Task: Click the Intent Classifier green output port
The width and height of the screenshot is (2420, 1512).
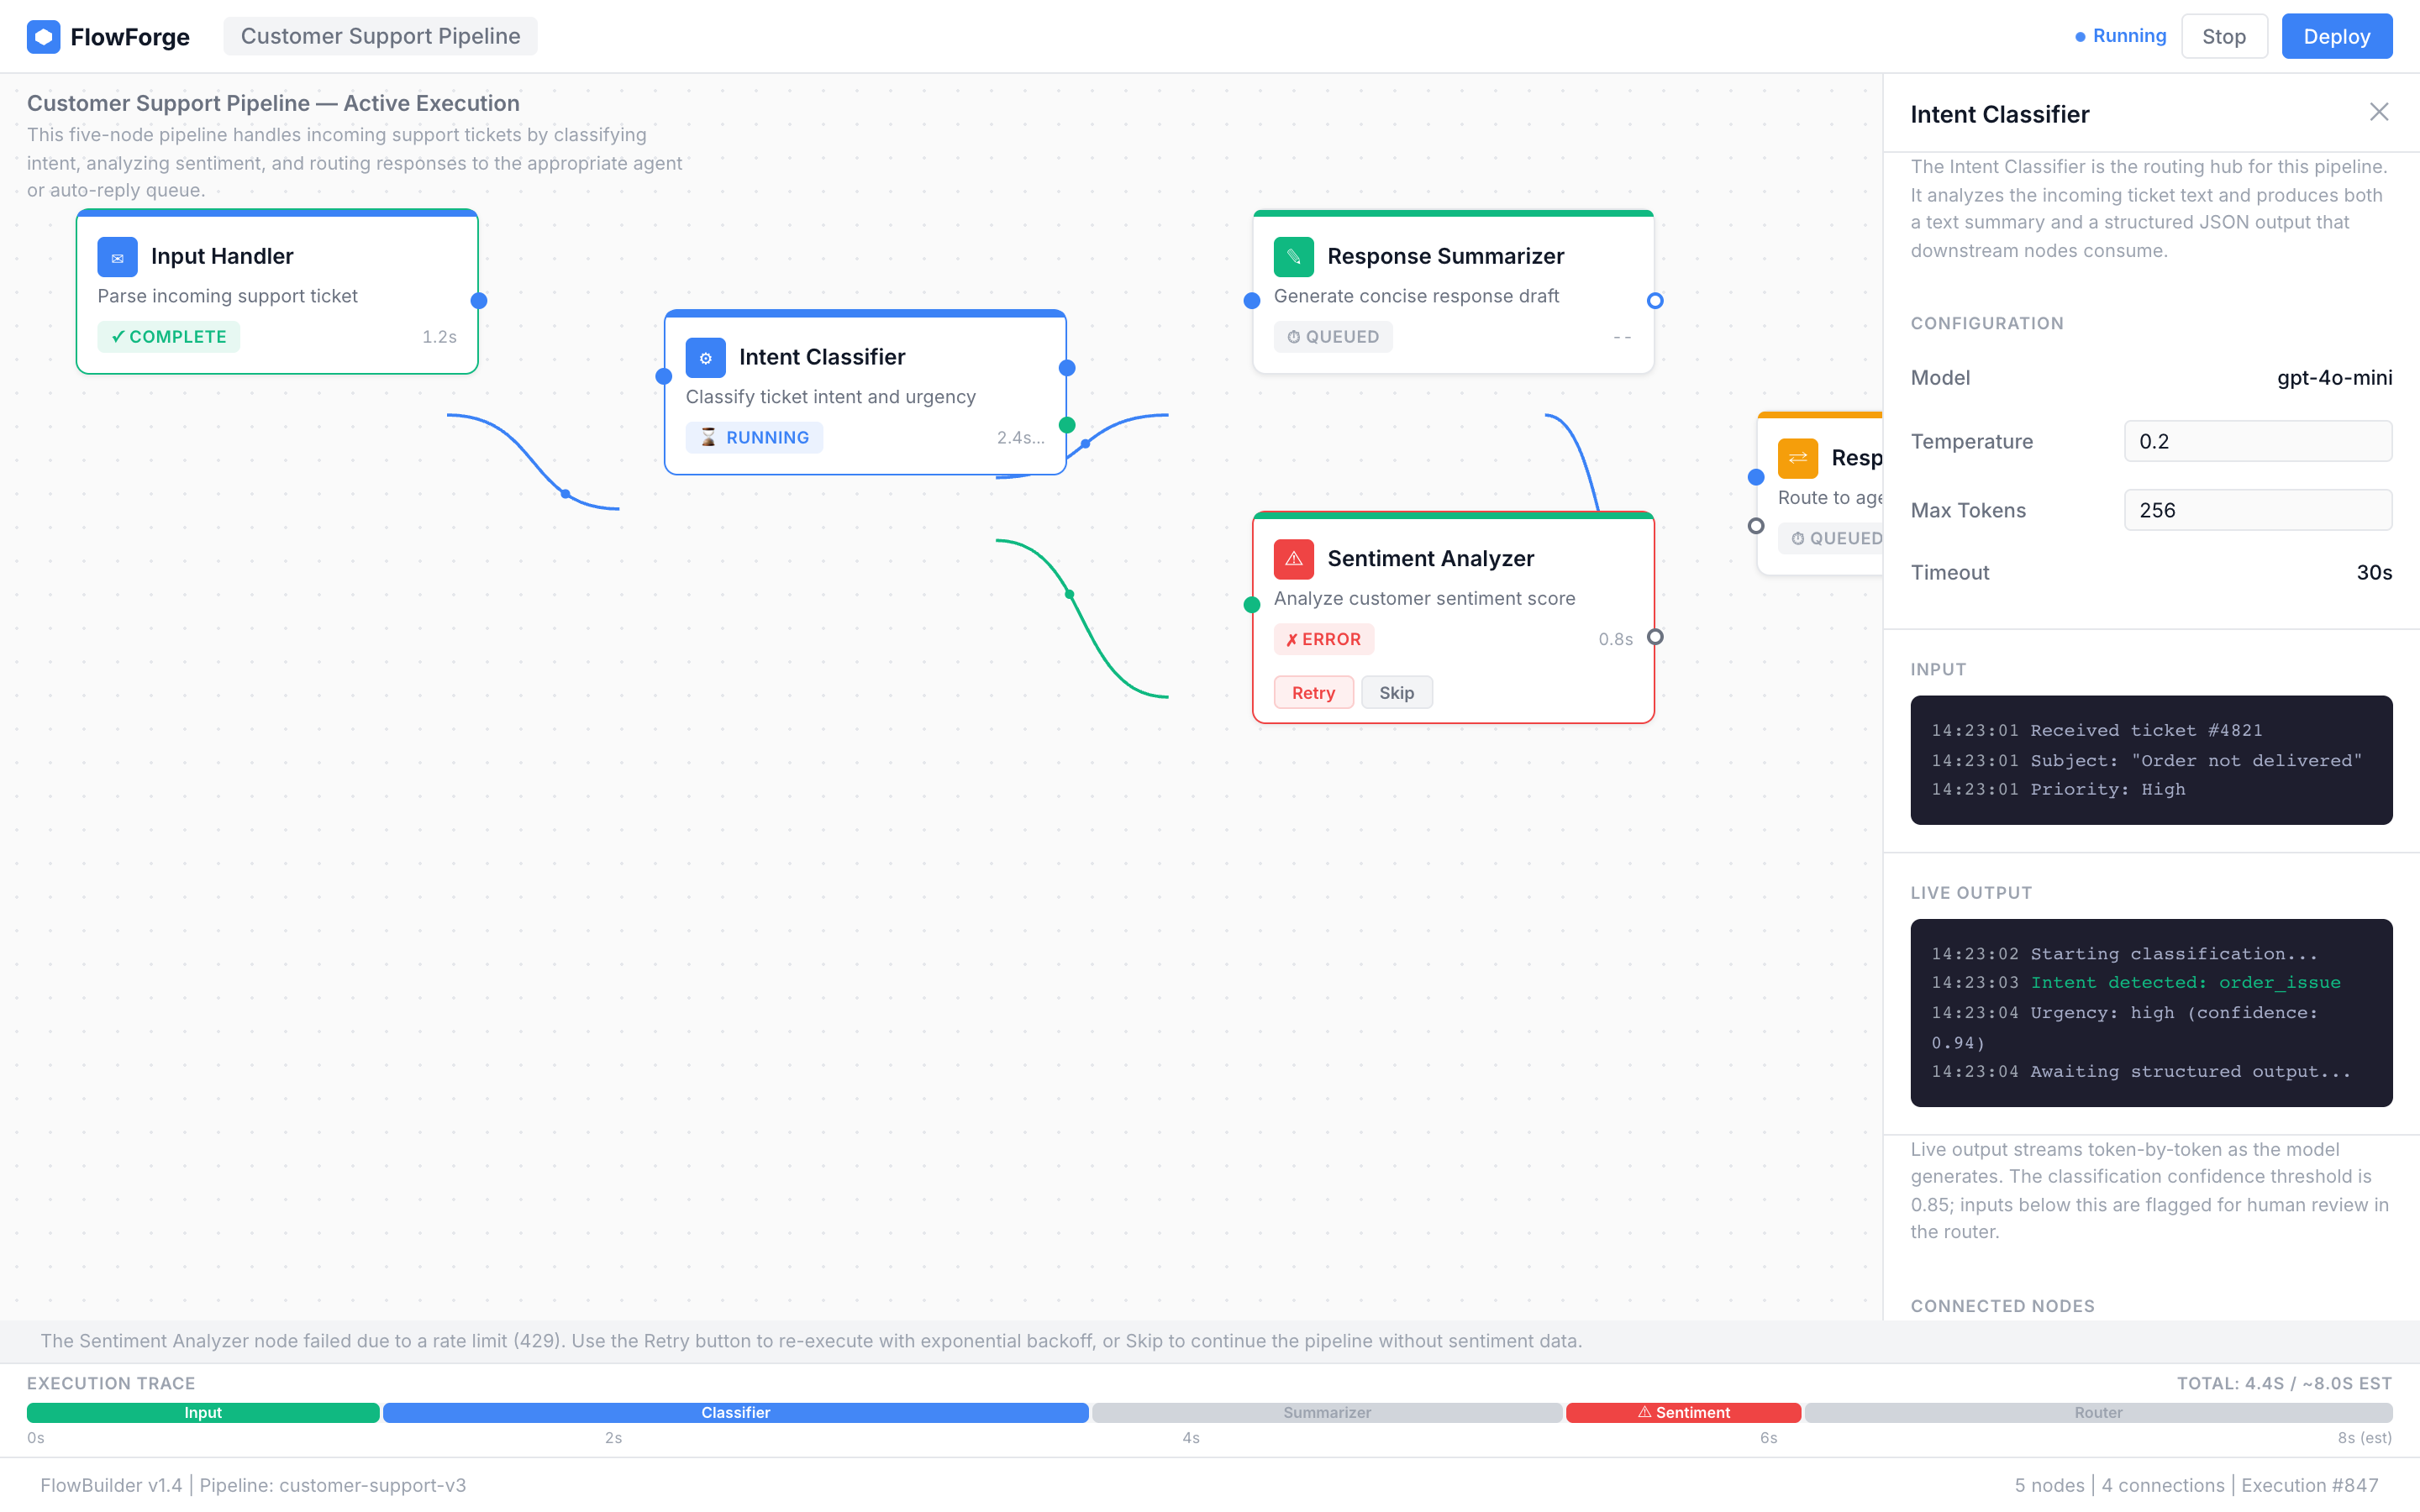Action: tap(1067, 425)
